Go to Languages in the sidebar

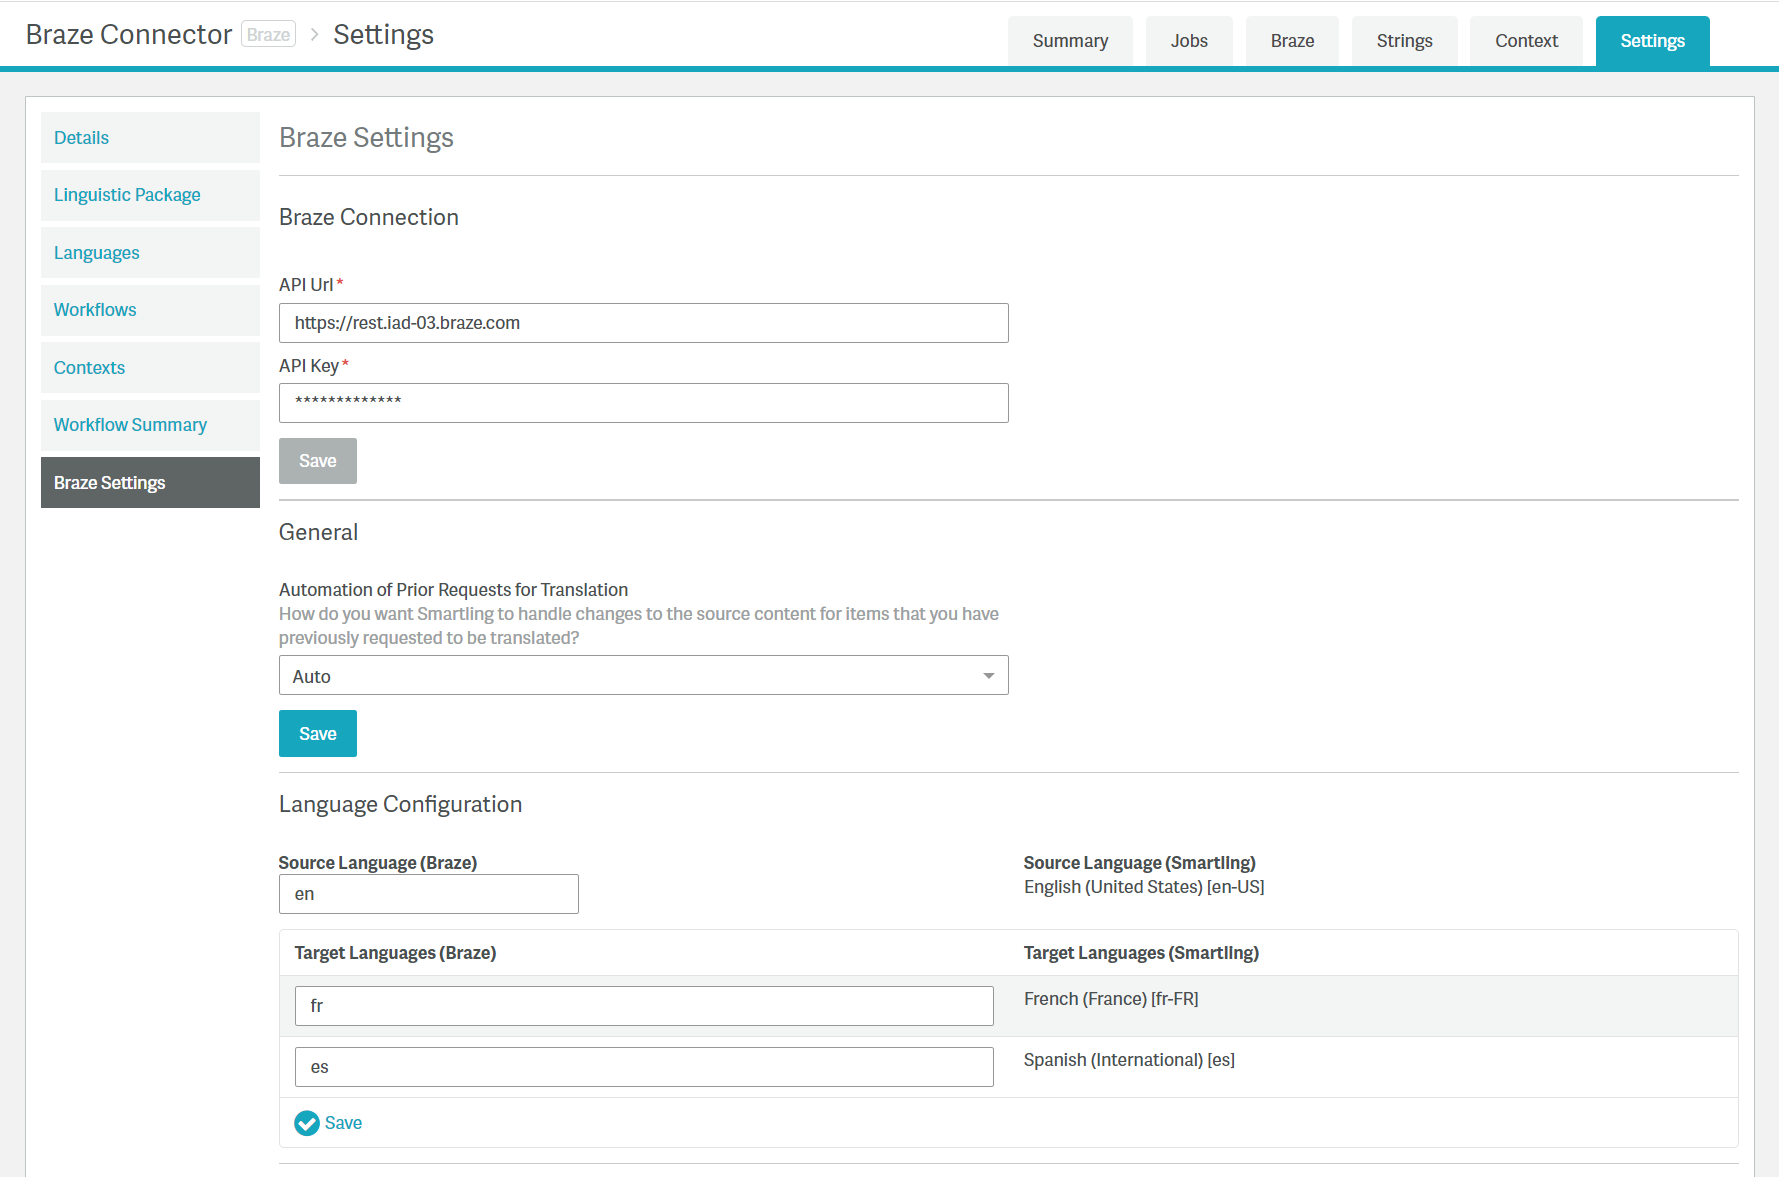click(x=150, y=253)
